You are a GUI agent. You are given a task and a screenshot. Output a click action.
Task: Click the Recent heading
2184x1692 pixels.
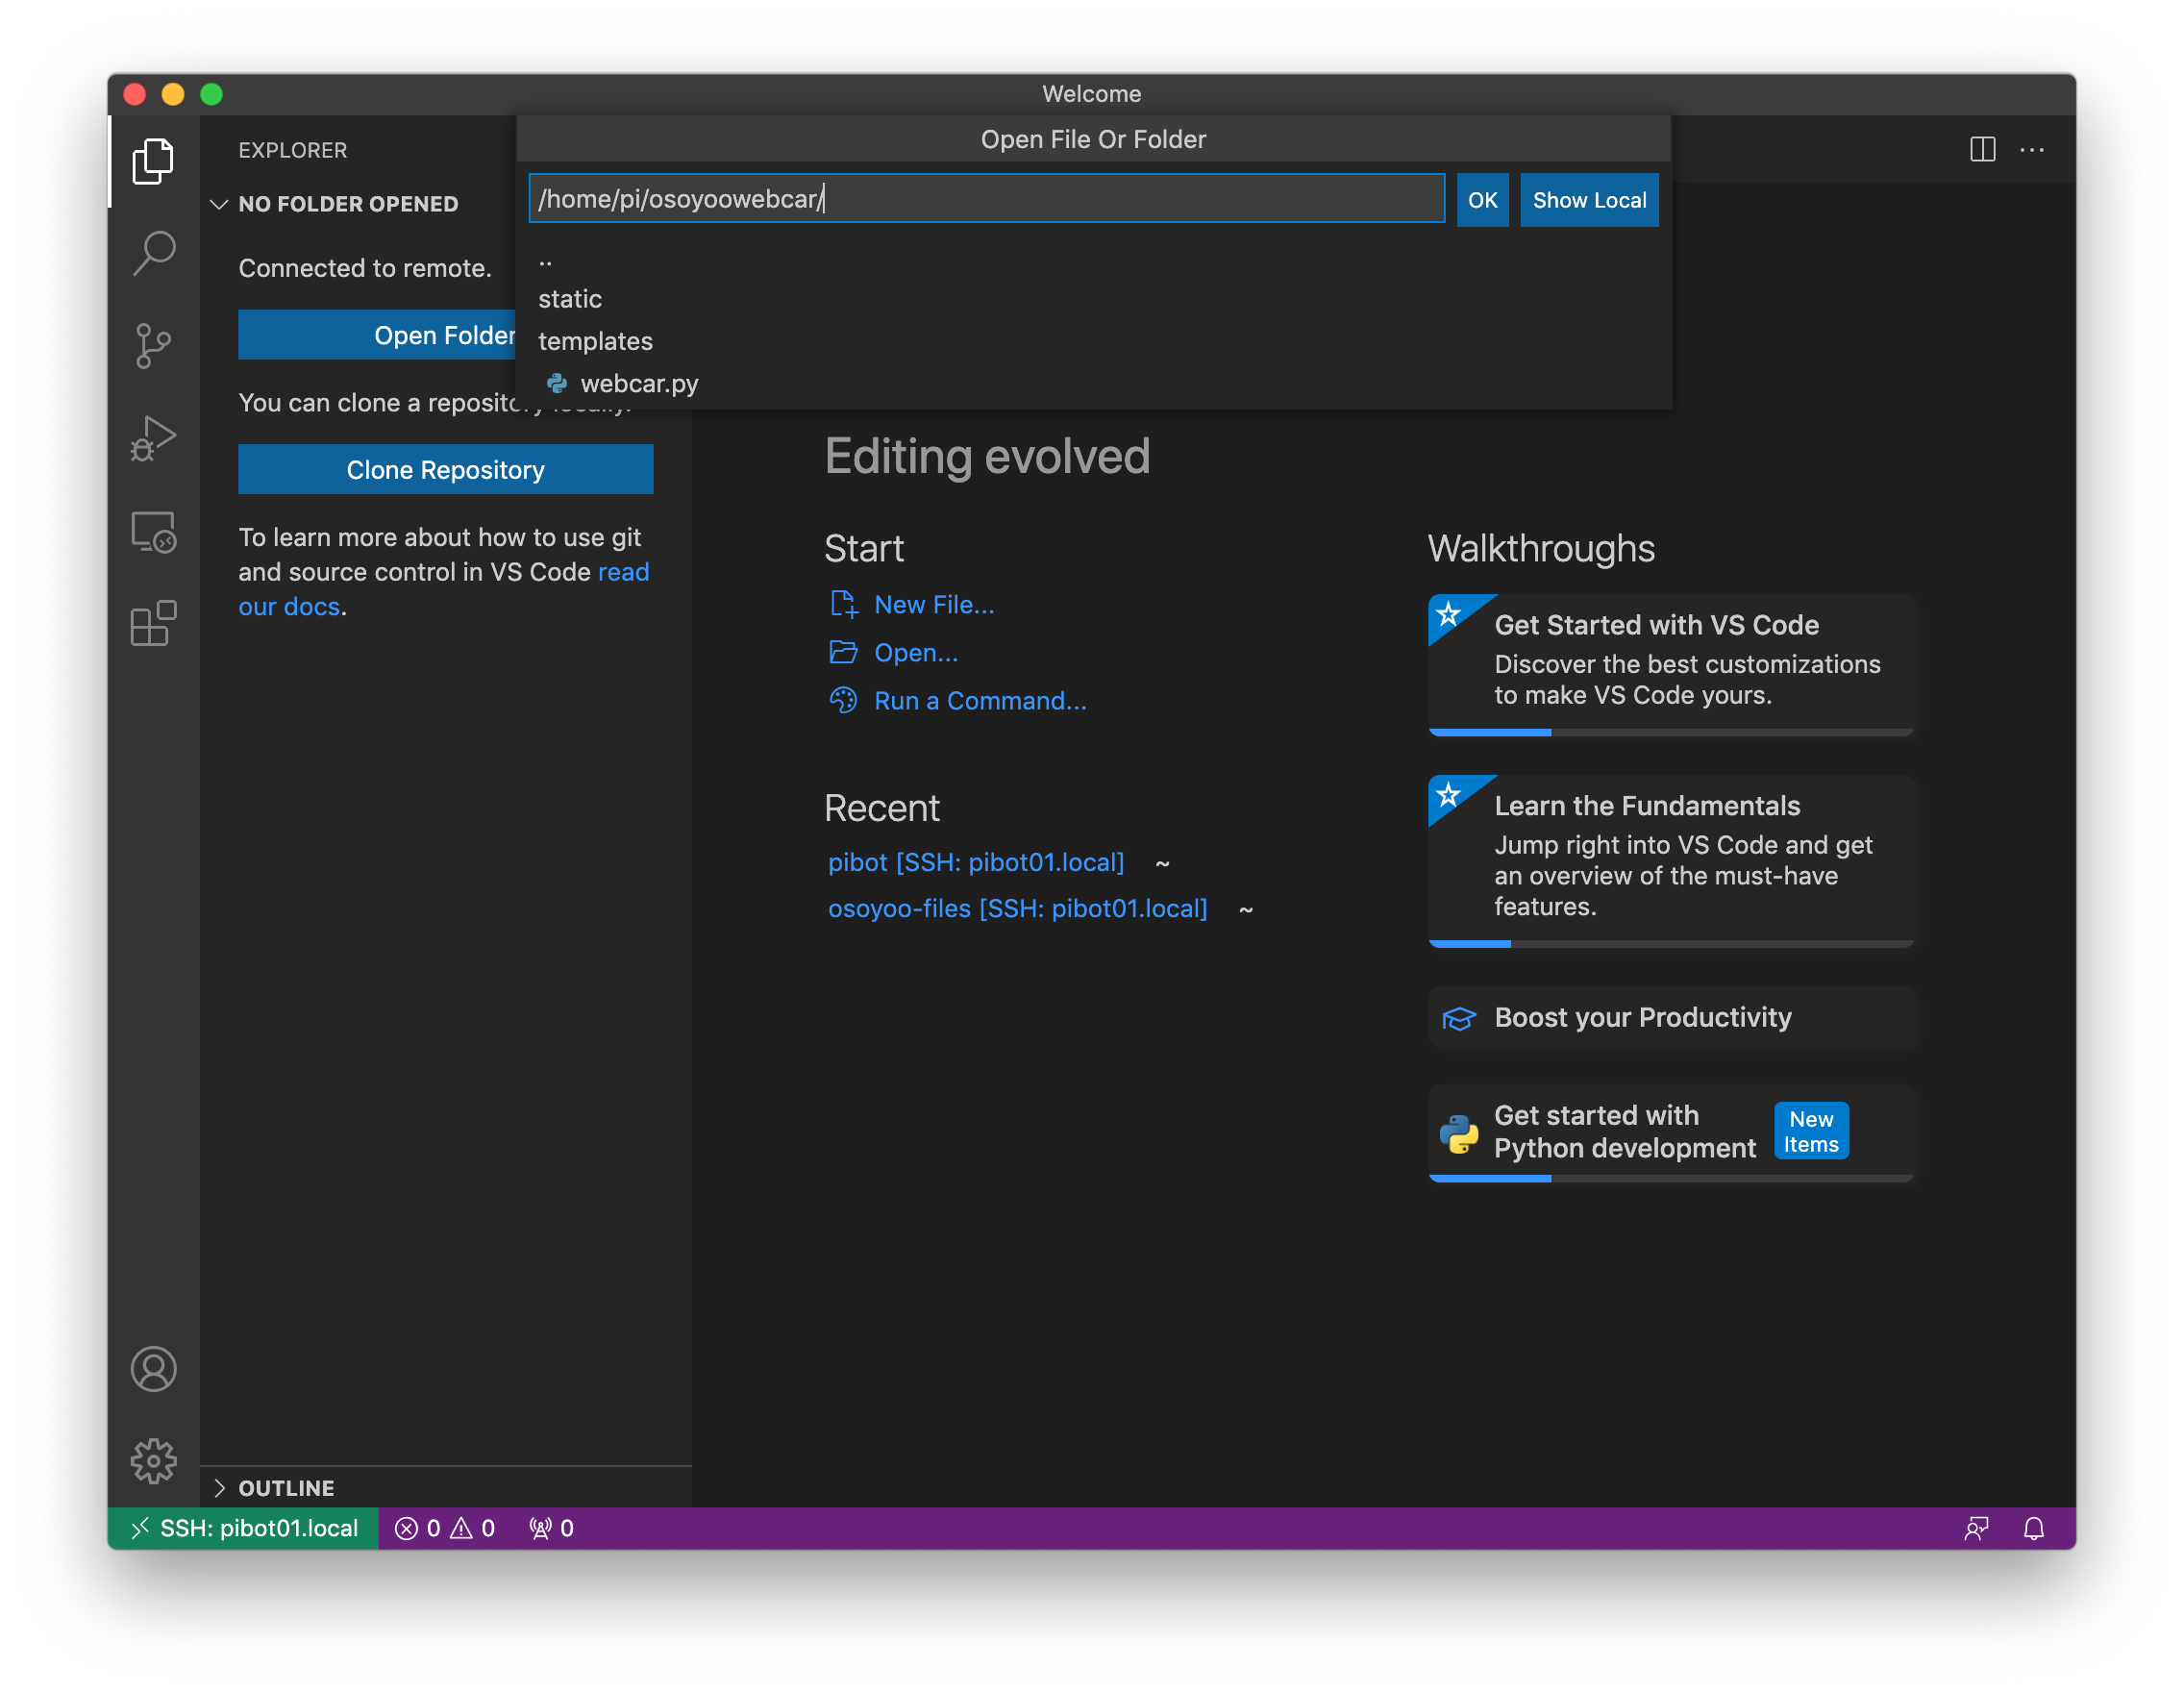click(x=881, y=808)
